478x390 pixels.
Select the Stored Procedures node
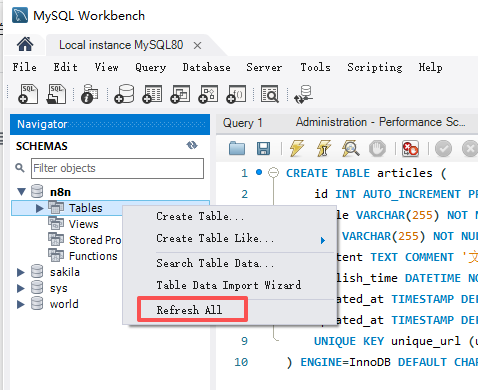tap(95, 240)
